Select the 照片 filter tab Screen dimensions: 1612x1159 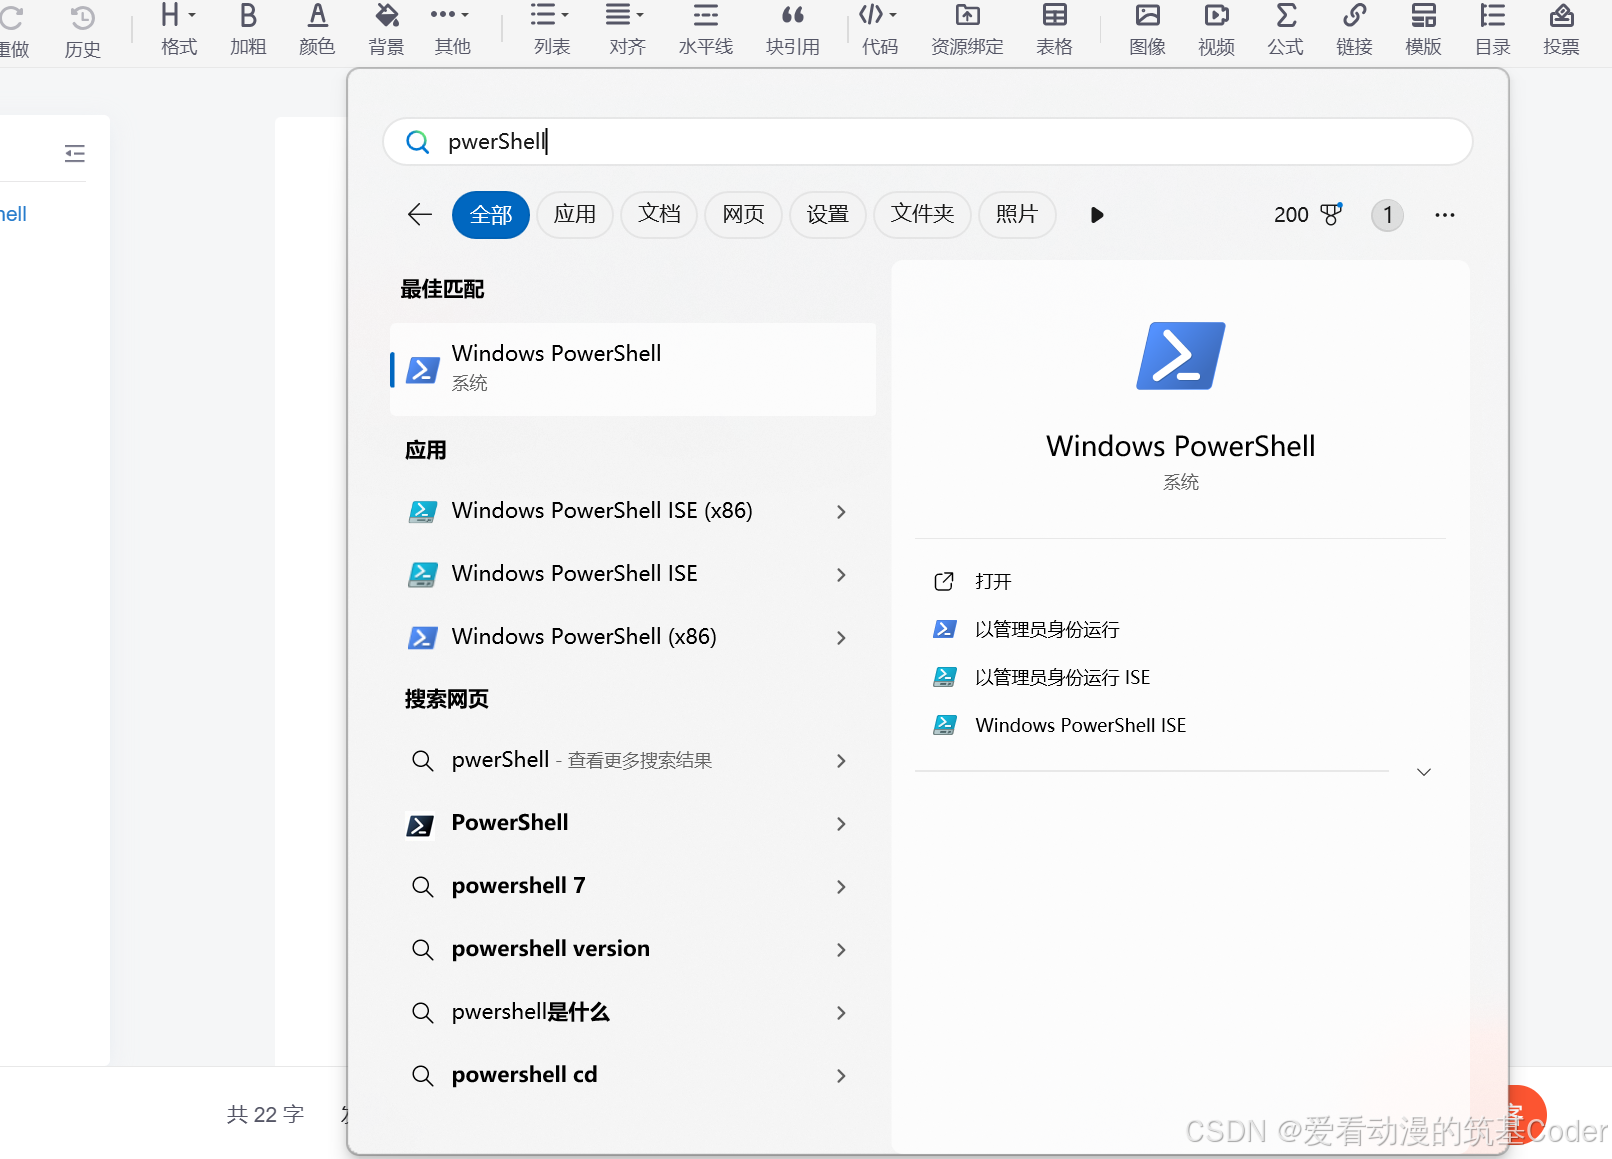[x=1017, y=214]
